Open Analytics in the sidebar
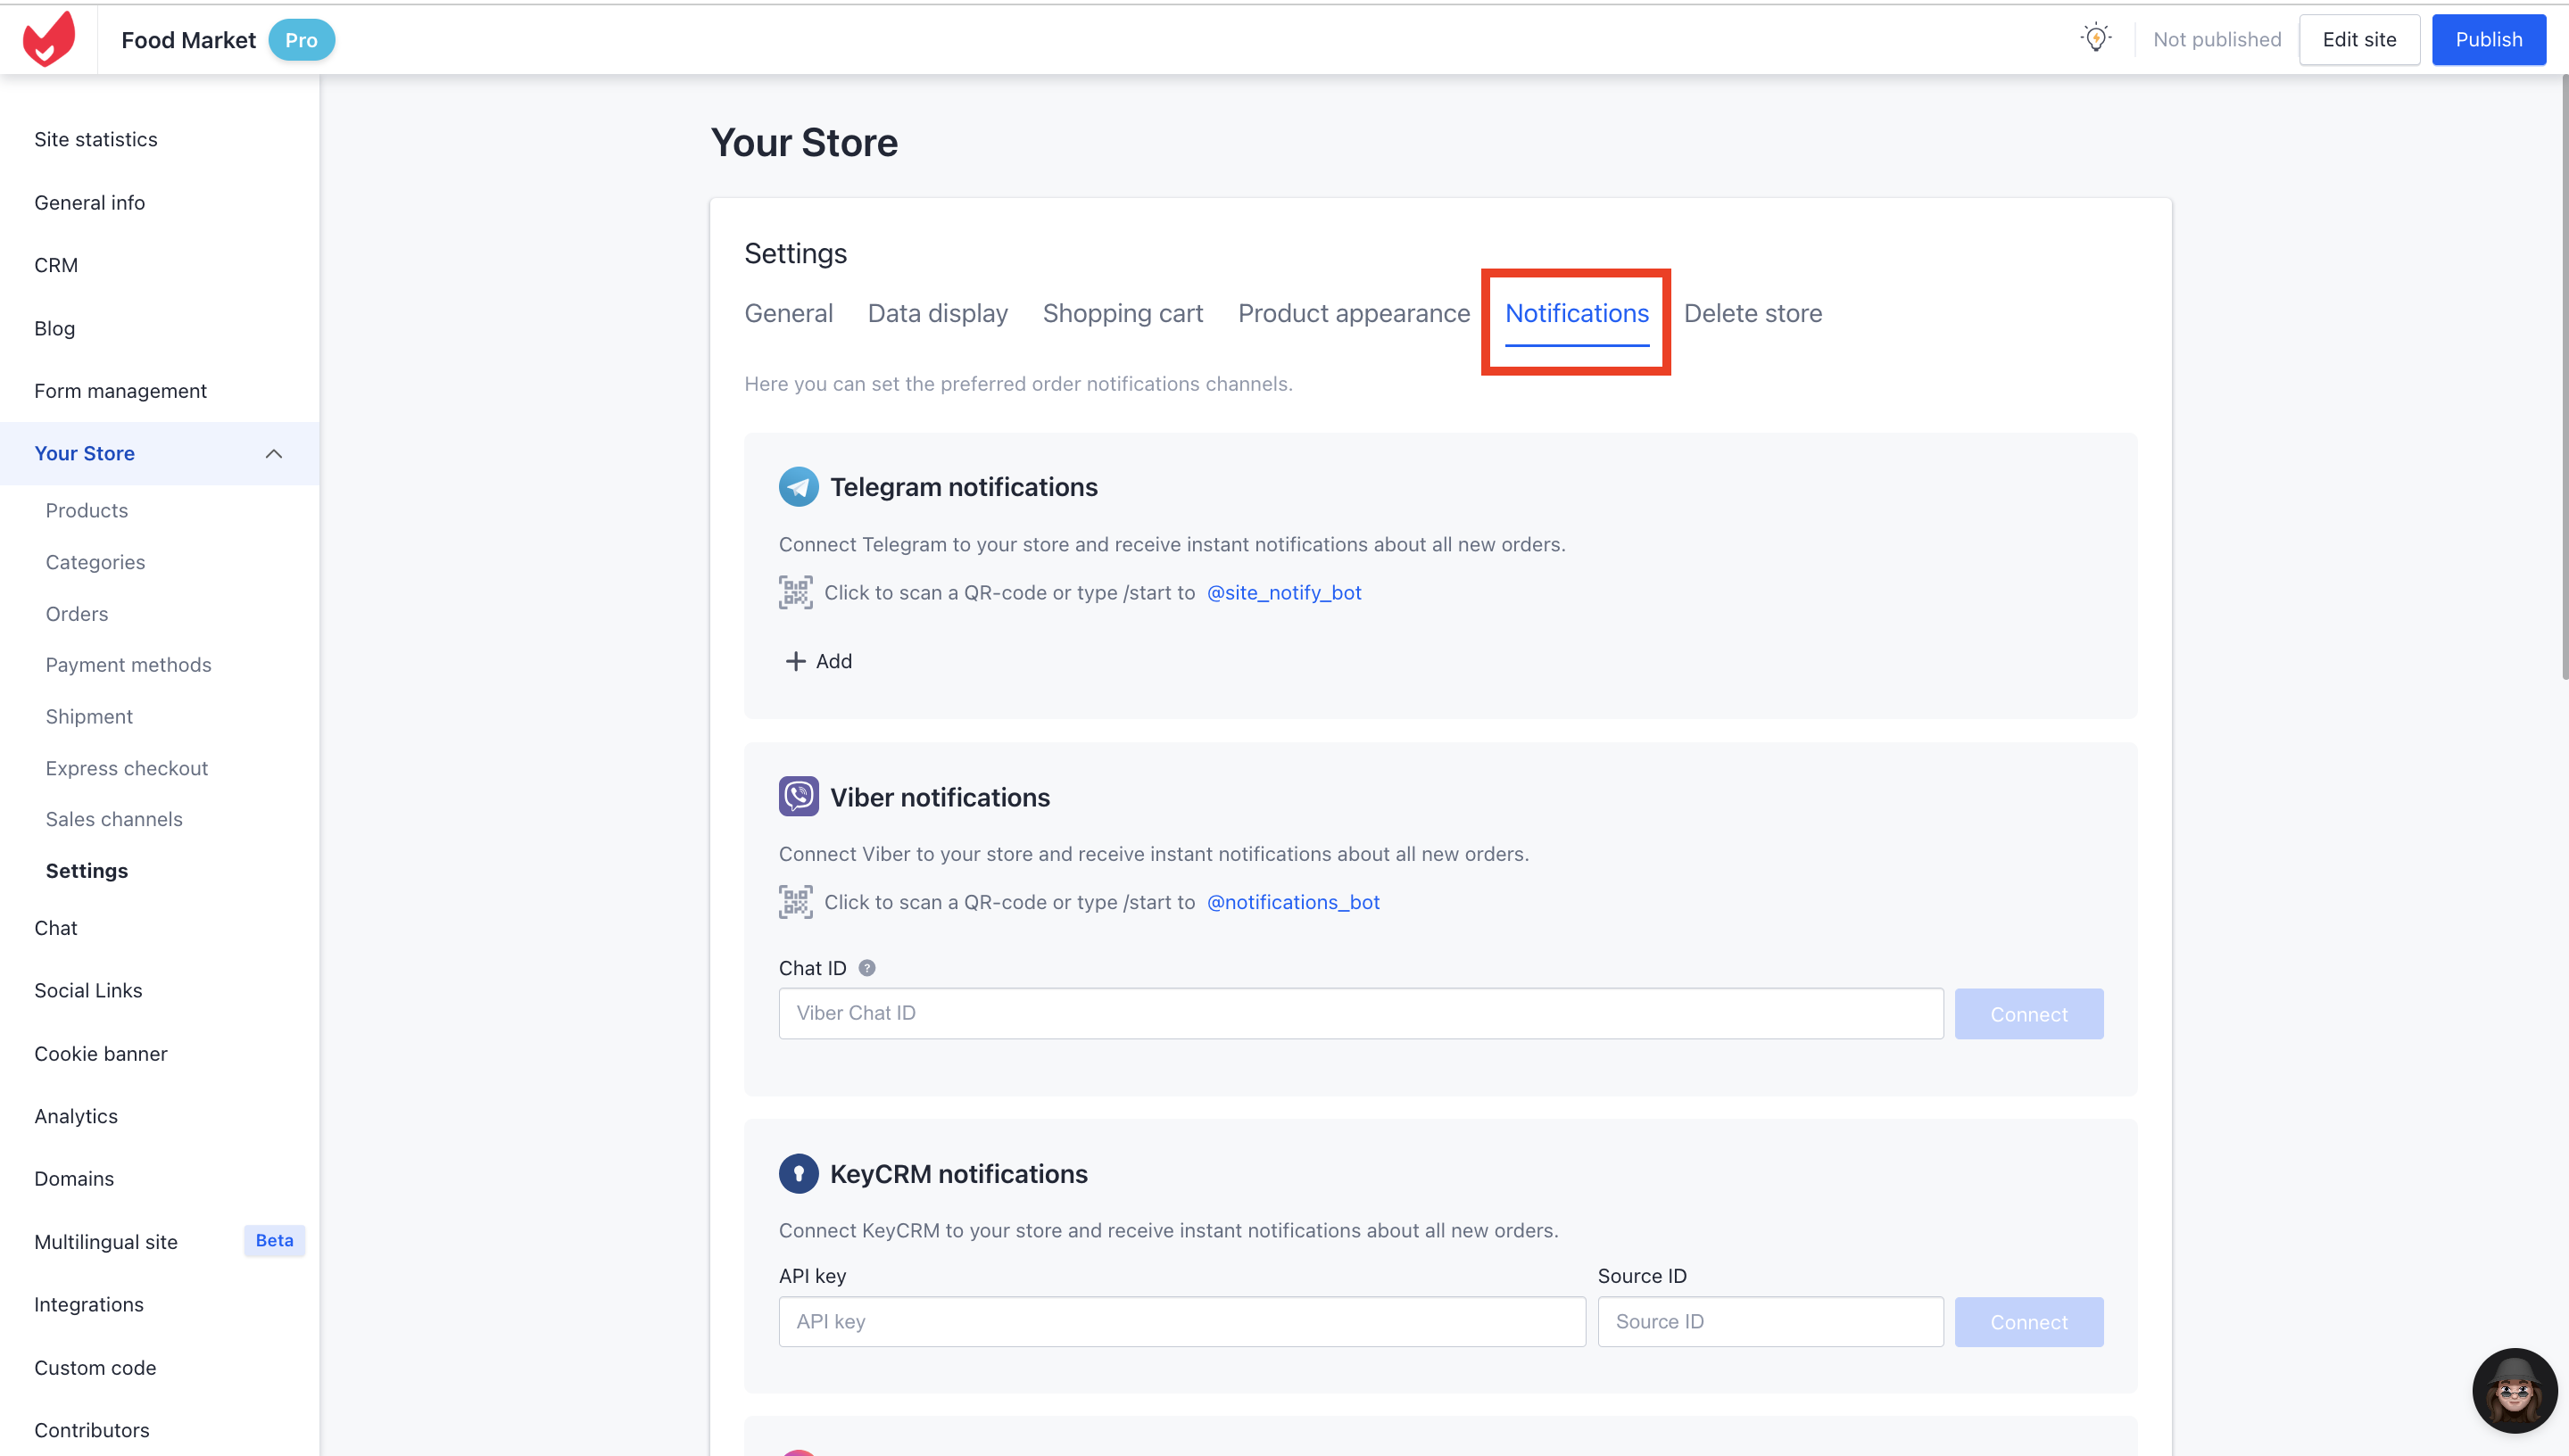The height and width of the screenshot is (1456, 2569). pos(75,1116)
